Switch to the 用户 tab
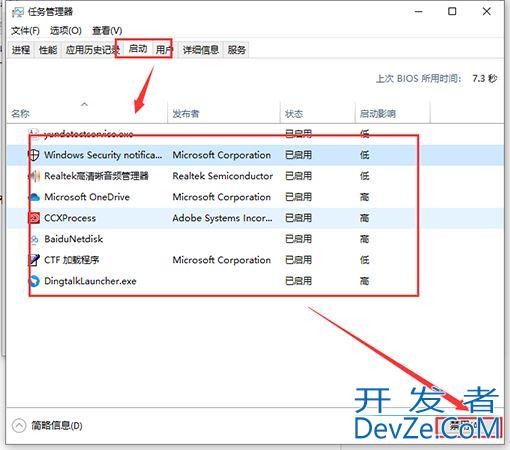Viewport: 510px width, 450px height. pyautogui.click(x=164, y=50)
